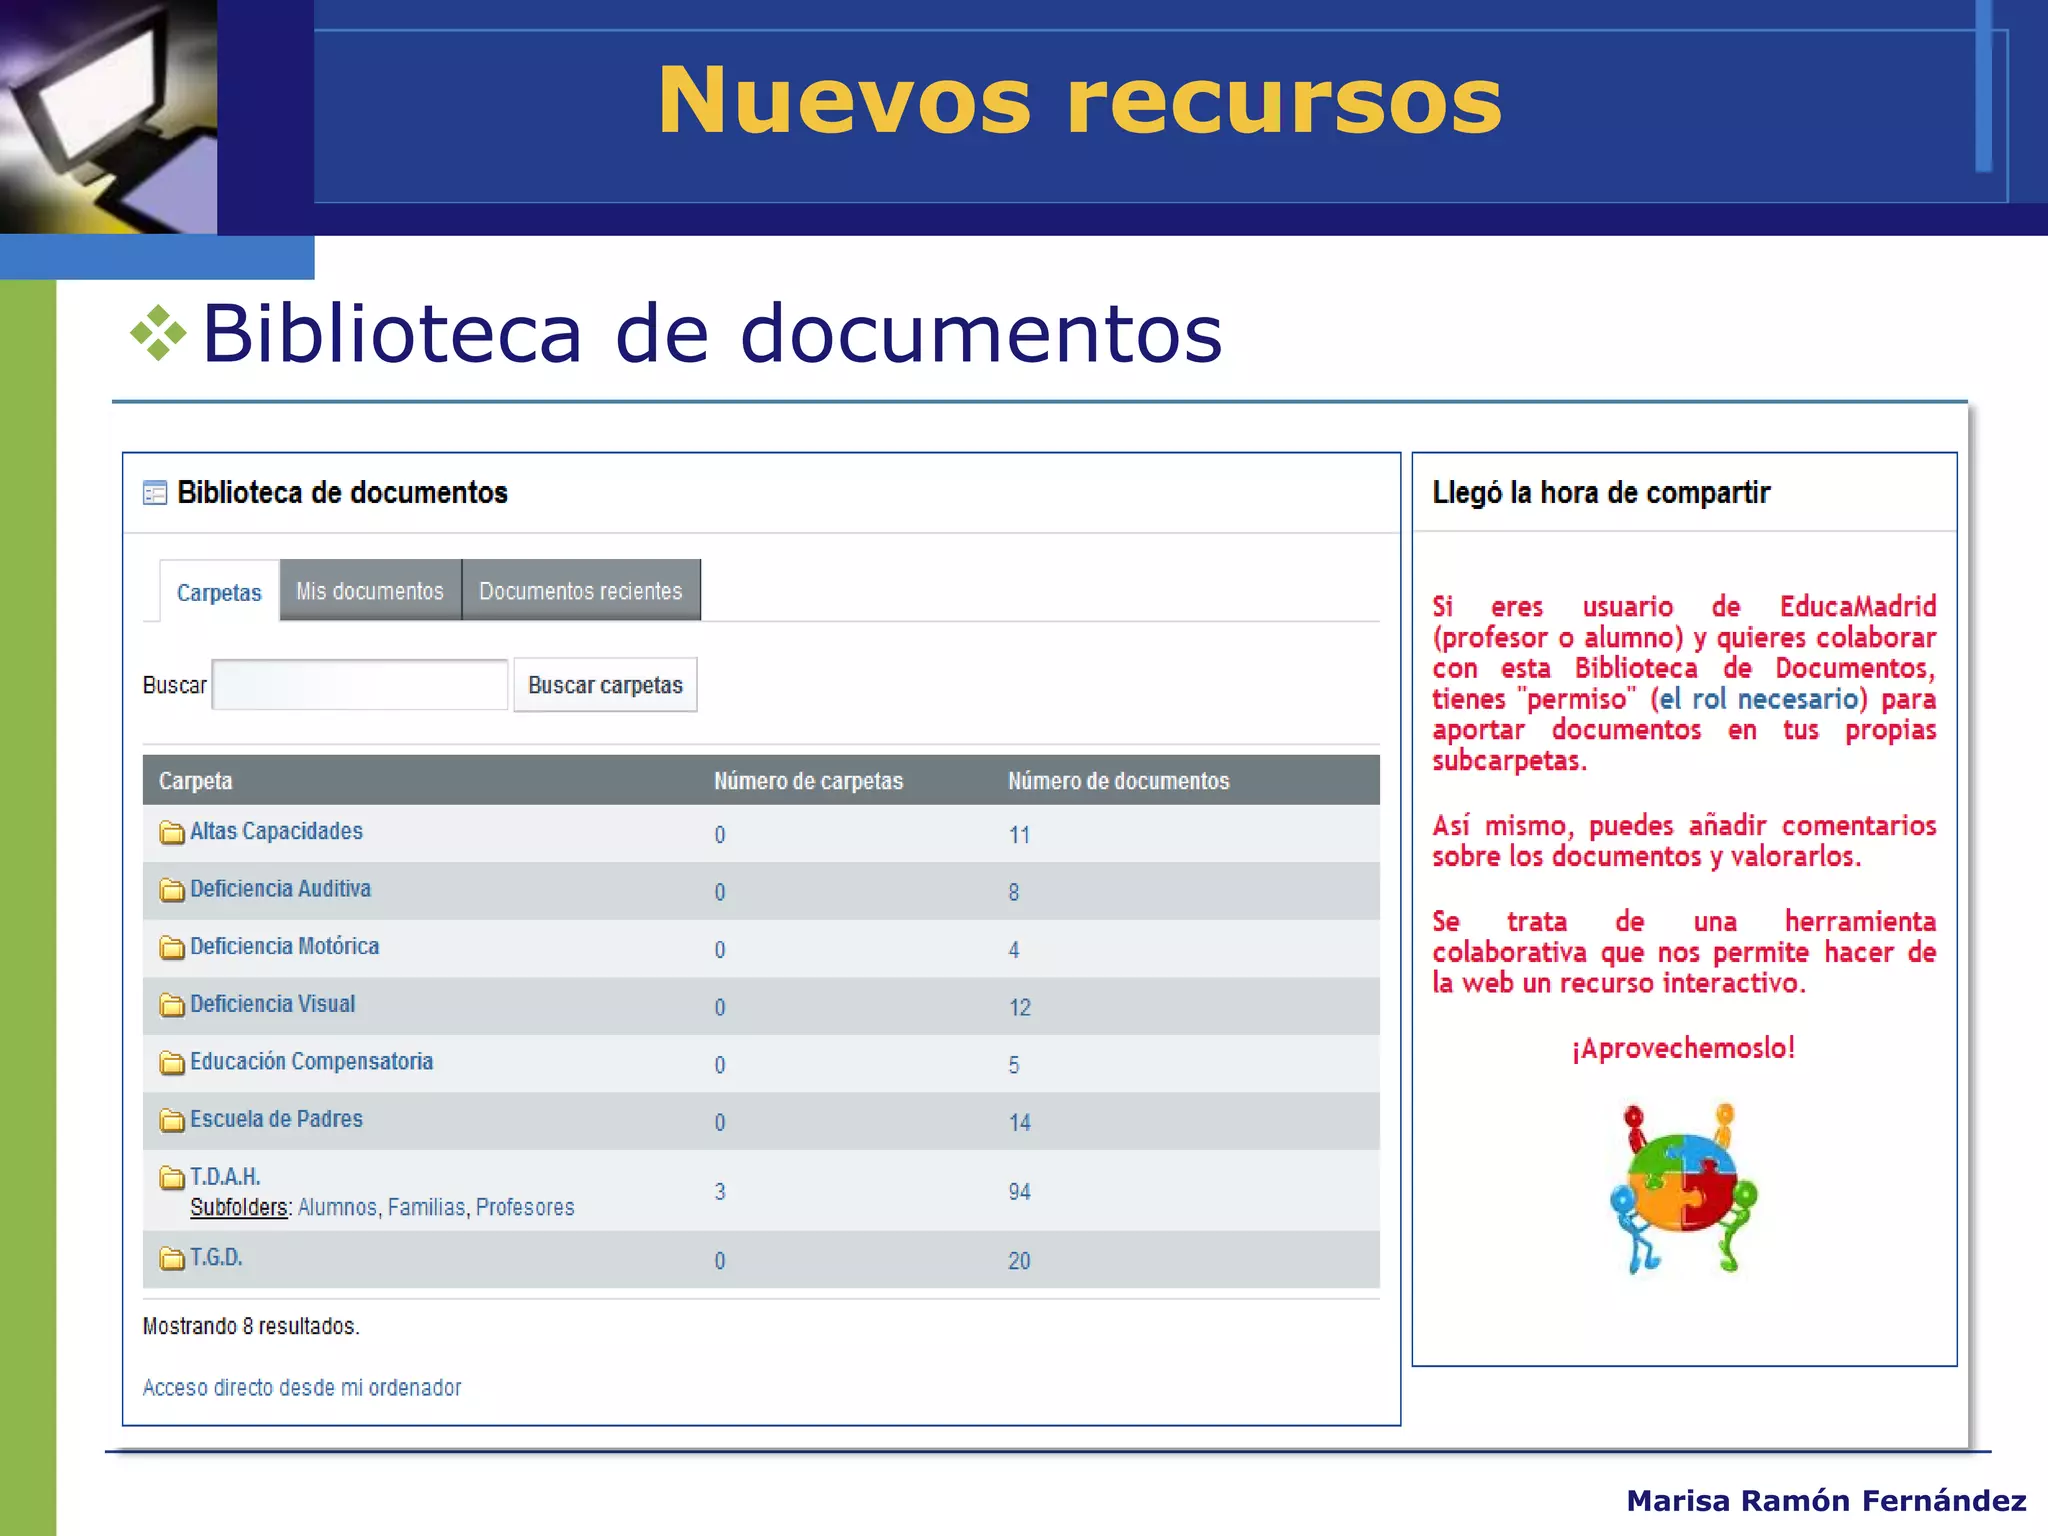Screen dimensions: 2048x1536
Task: Click document count 94 for T.D.A.H.
Action: [1019, 1192]
